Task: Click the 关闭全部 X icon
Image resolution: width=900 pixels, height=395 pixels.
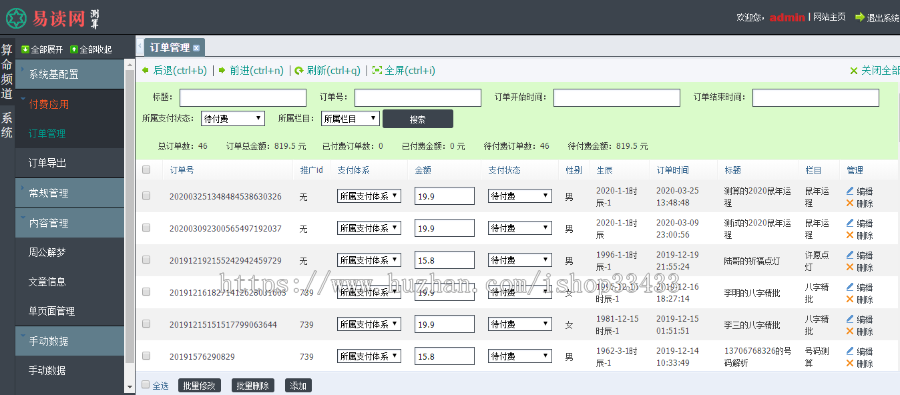Action: tap(854, 71)
